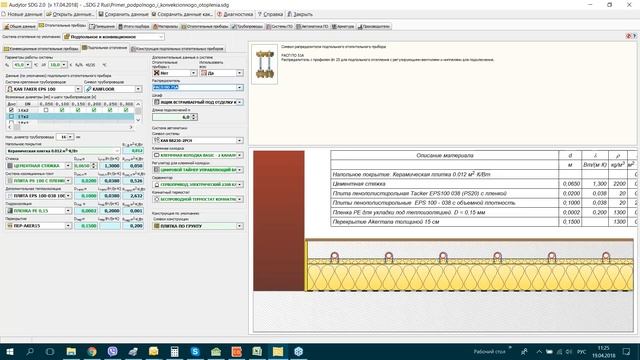Uncheck the 0,150 spacing box for 14x2
Image resolution: width=640 pixels, height=360 pixels.
click(x=78, y=110)
